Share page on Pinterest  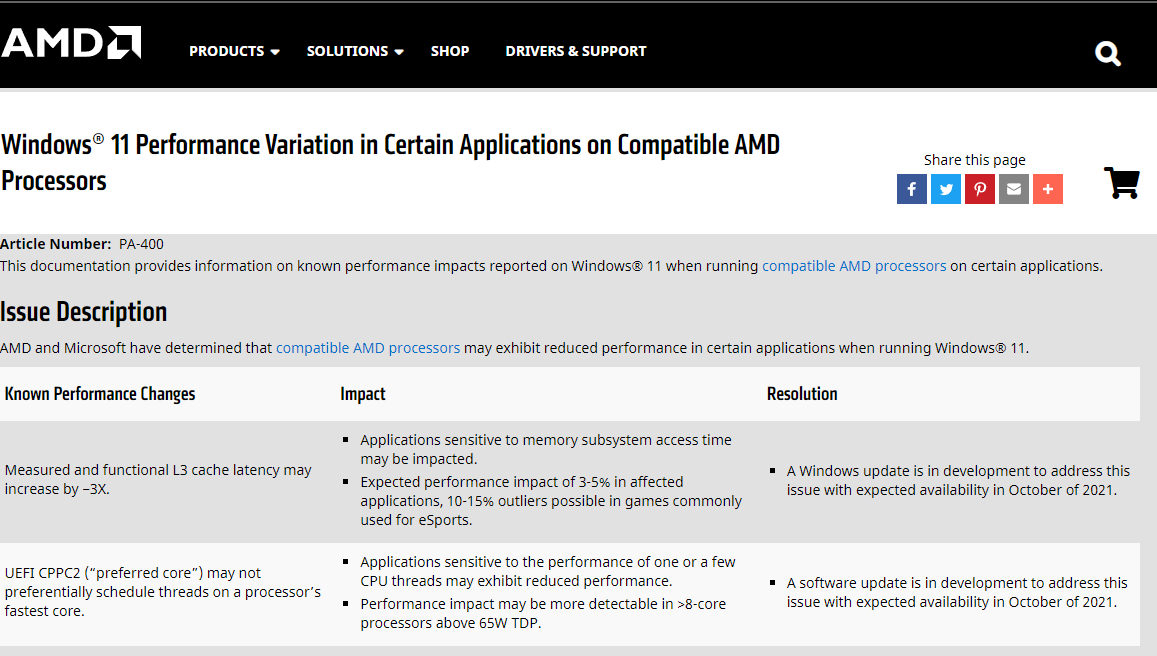pyautogui.click(x=980, y=189)
